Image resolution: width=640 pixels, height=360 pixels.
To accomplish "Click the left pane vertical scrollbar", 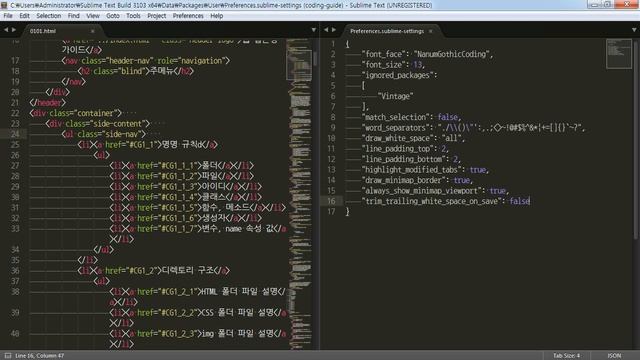I will 315,59.
